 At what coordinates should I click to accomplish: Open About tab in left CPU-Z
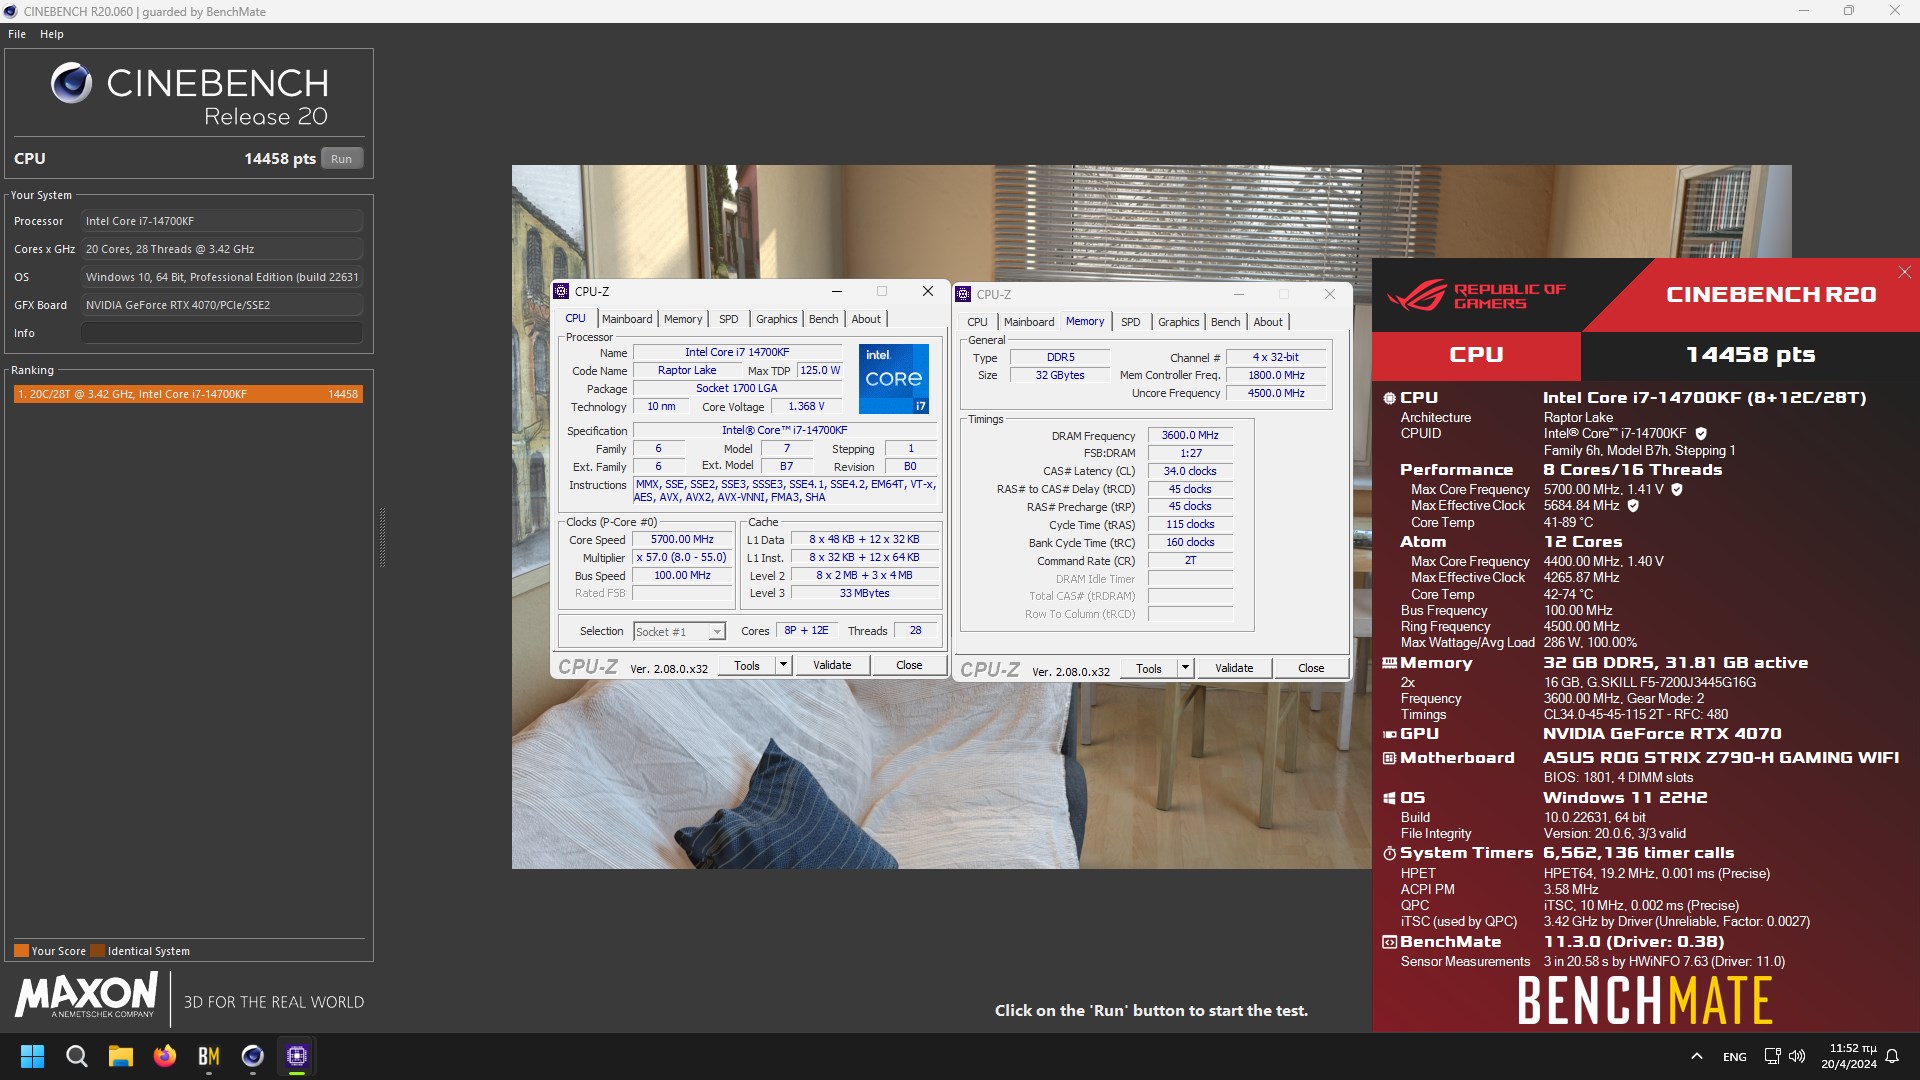point(866,319)
